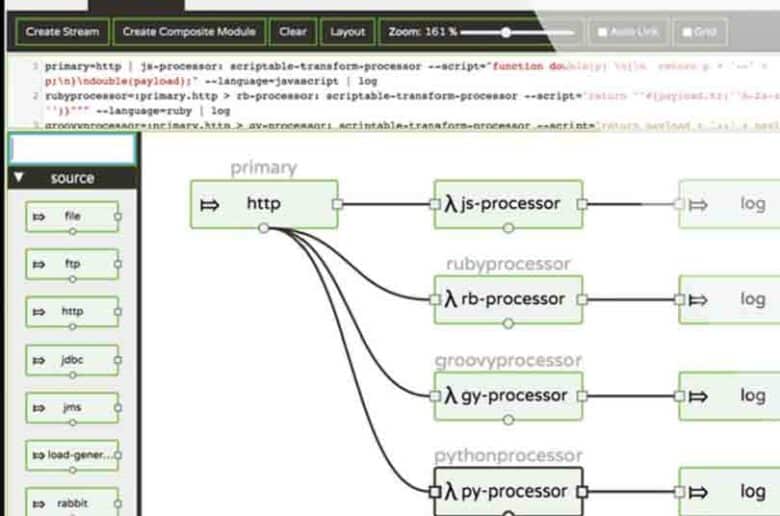Screen dimensions: 780x516
Task: Select the py-processor node
Action: tap(508, 492)
